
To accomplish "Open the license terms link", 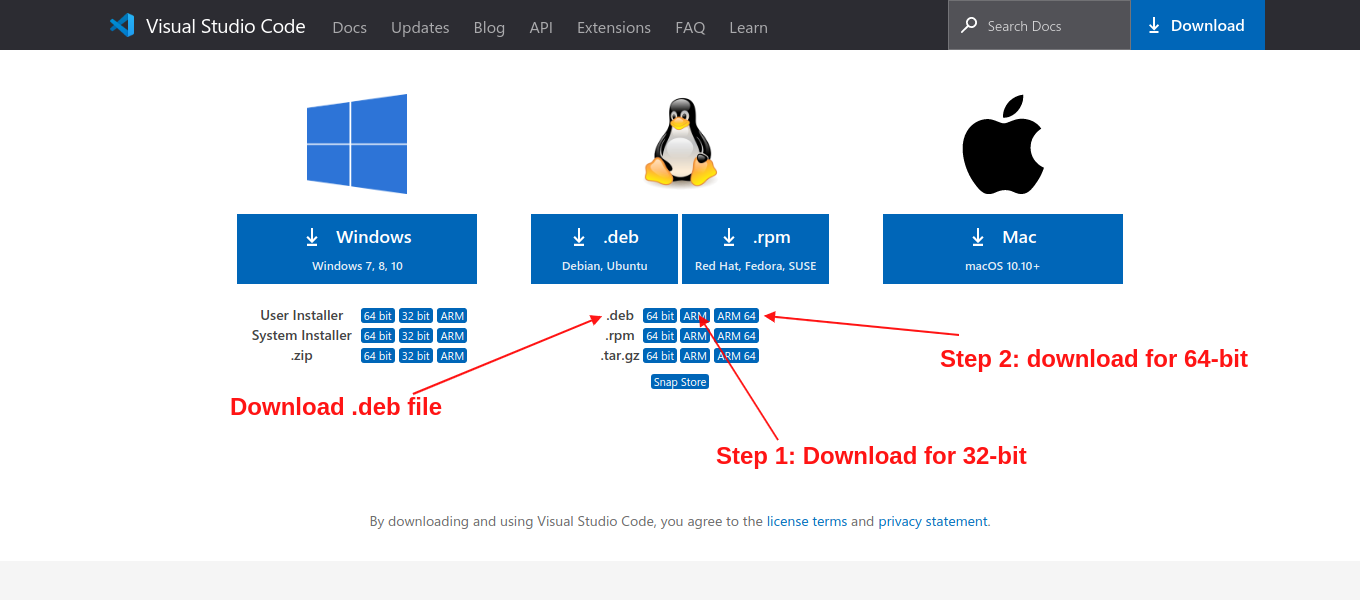I will point(807,521).
